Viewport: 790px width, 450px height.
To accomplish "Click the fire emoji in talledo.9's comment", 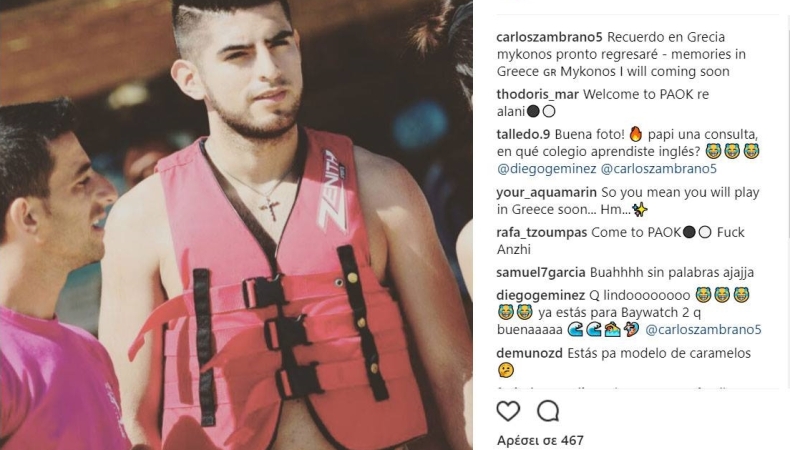I will (636, 134).
